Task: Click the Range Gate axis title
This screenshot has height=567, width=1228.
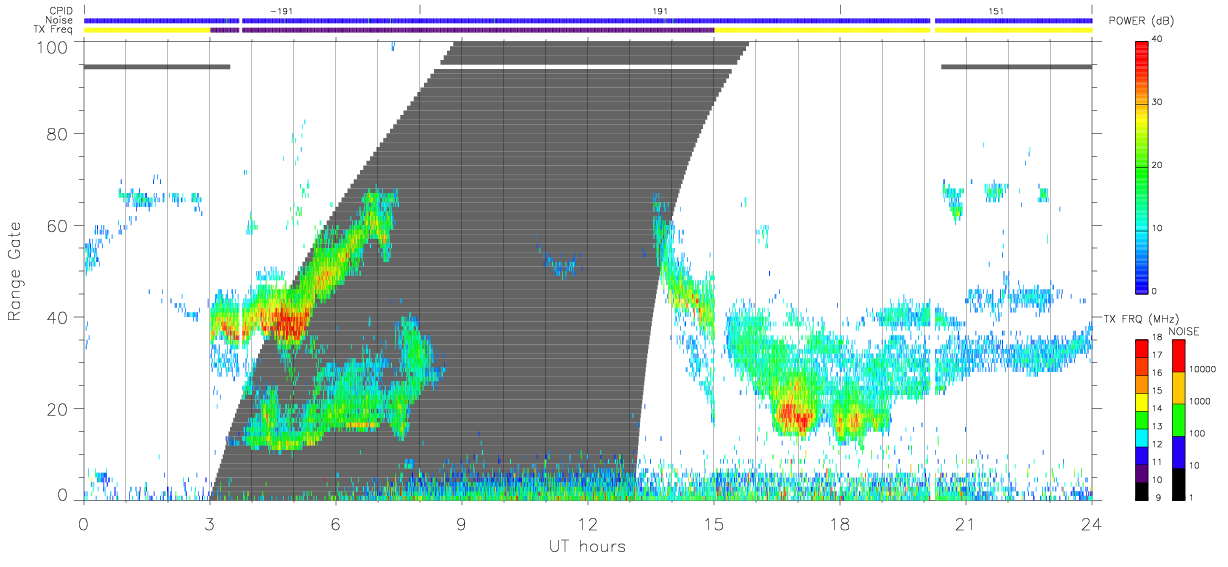Action: coord(16,271)
